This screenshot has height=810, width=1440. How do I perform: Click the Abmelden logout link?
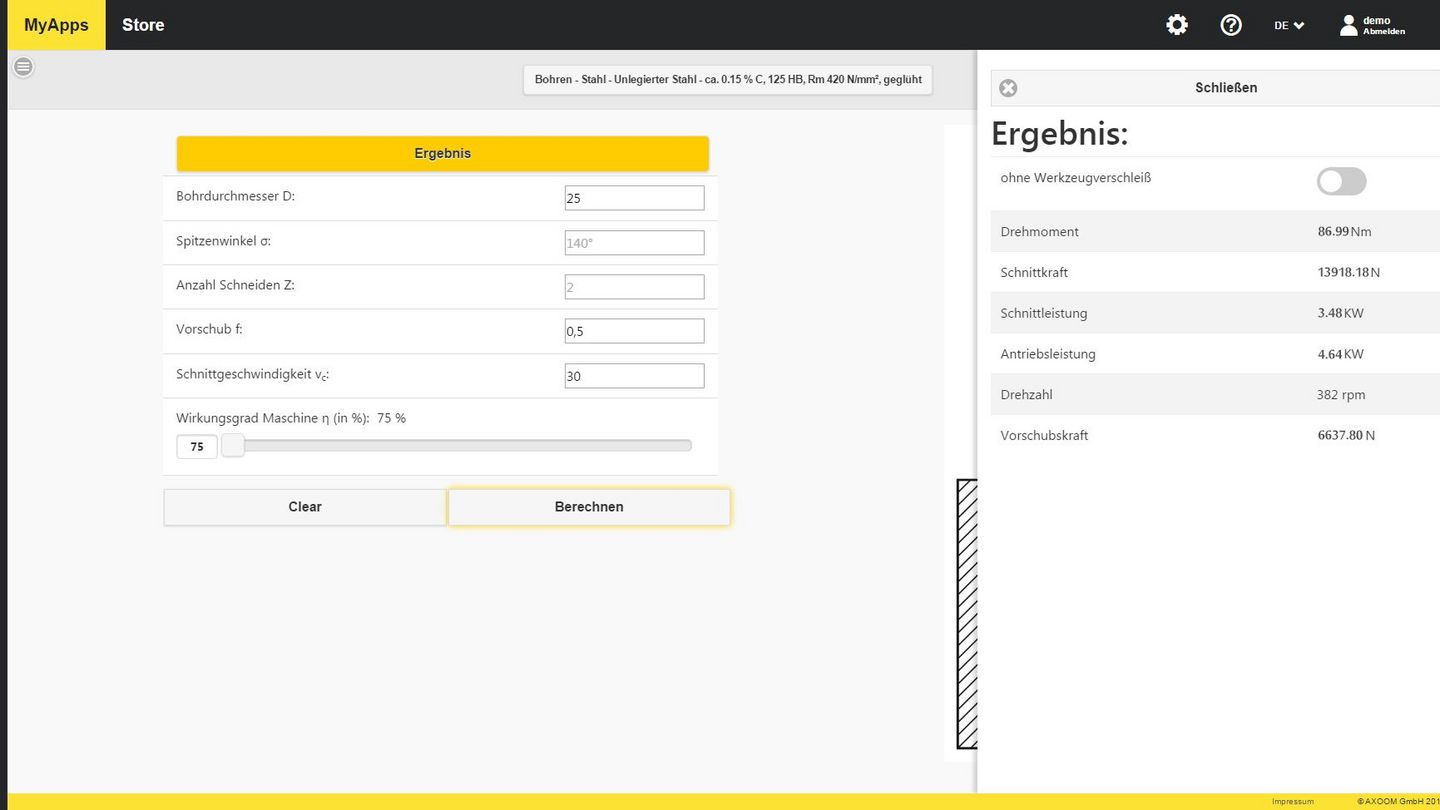click(x=1383, y=32)
